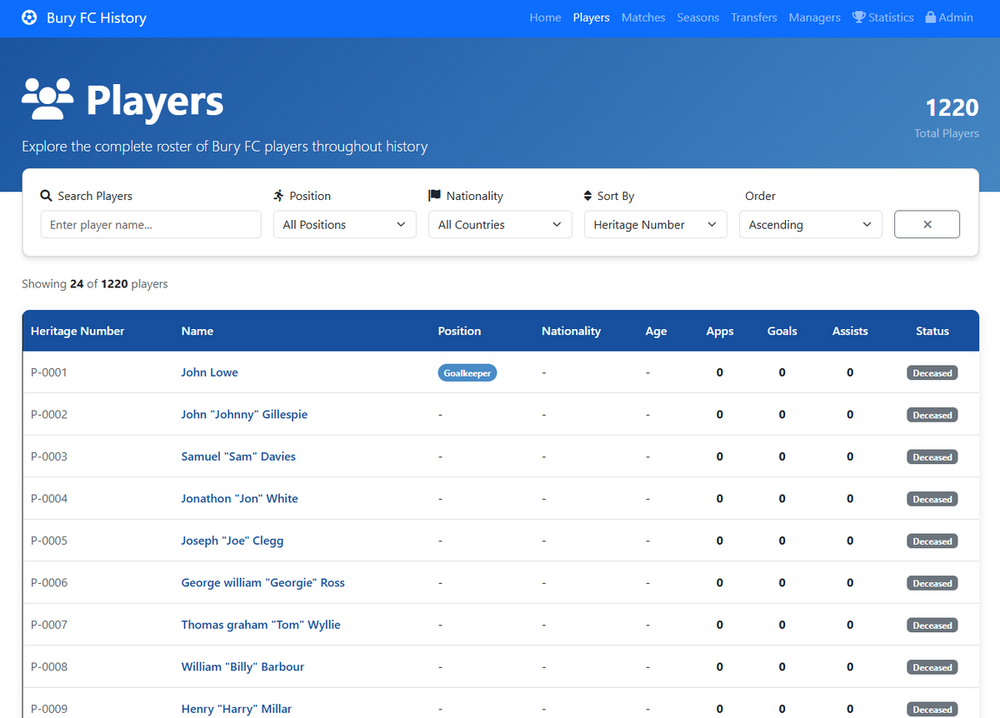Click the "Showing 24 of 1220 players" text
The width and height of the screenshot is (1000, 718).
point(94,284)
